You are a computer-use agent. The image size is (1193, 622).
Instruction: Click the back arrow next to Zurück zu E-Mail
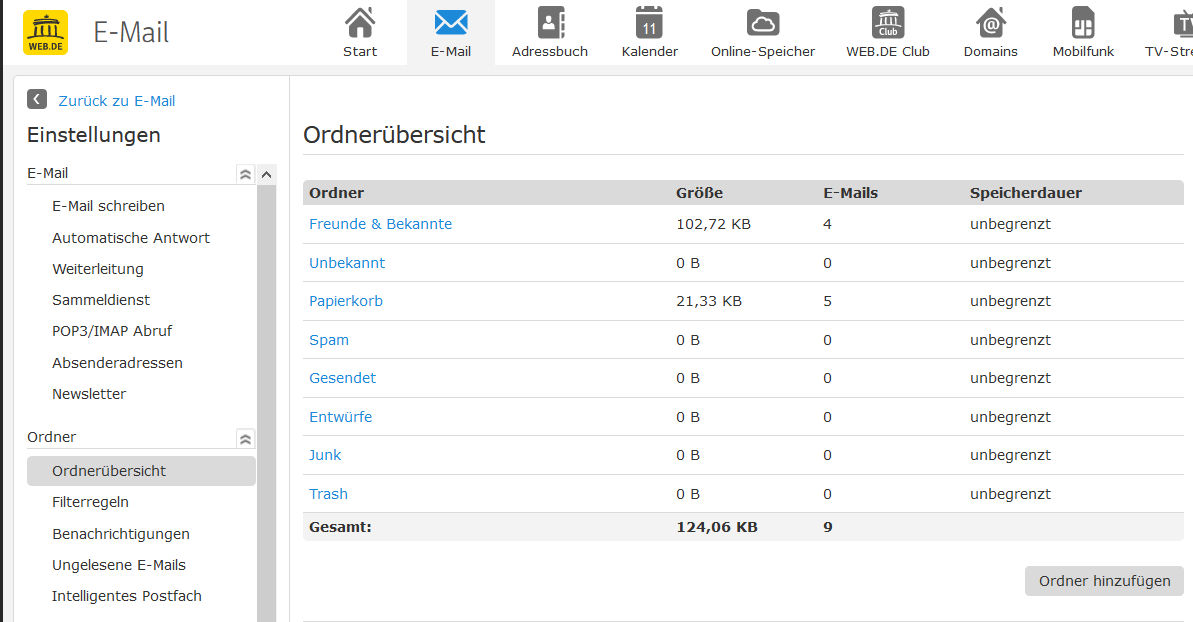tap(37, 100)
